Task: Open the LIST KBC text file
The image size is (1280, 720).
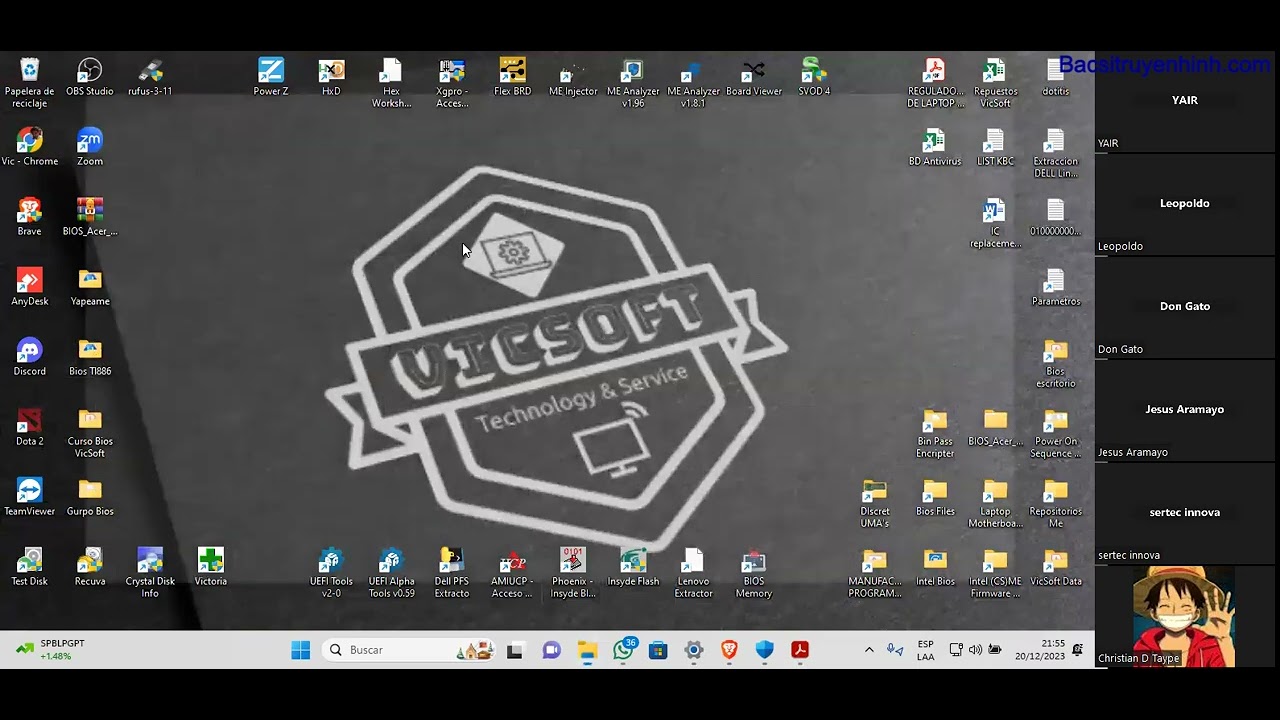Action: [x=995, y=147]
